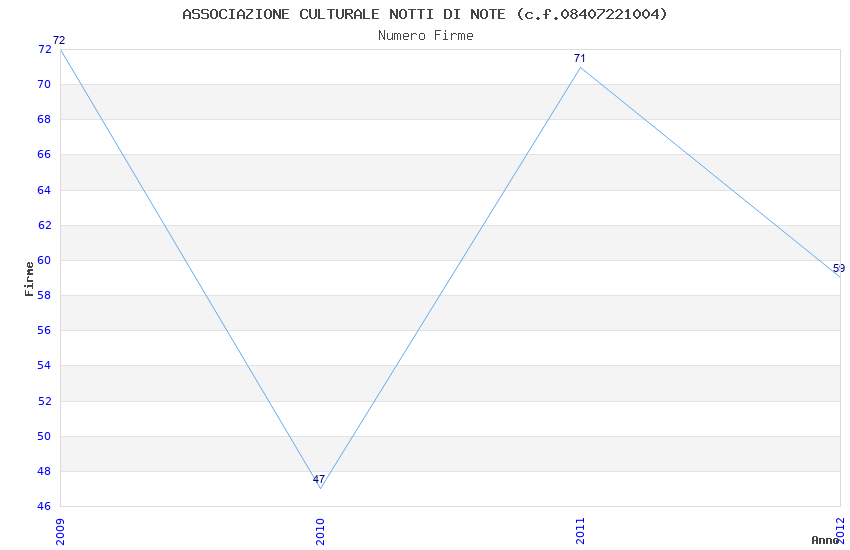This screenshot has width=850, height=550.
Task: Click the y-axis tick label 56
Action: click(x=44, y=331)
